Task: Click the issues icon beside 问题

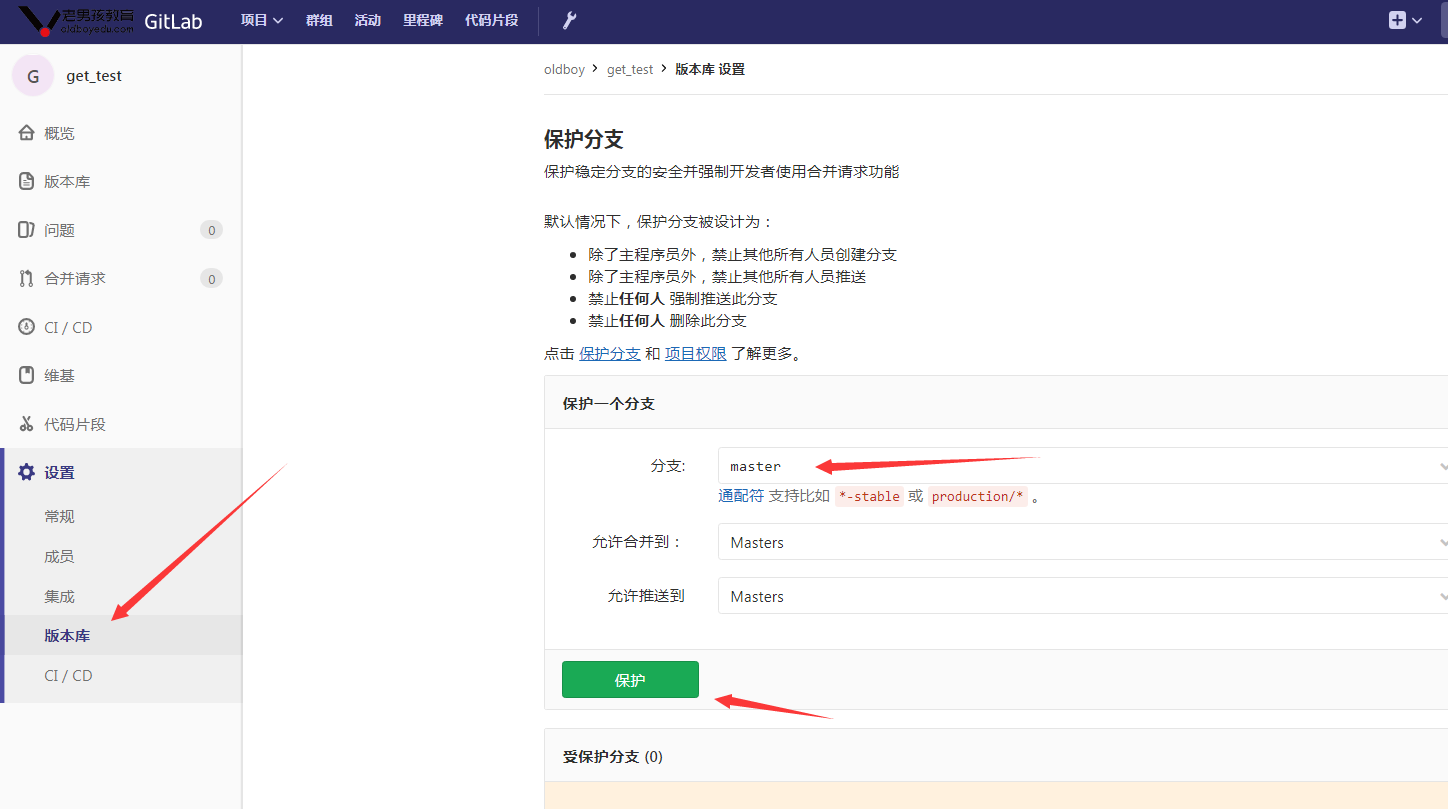Action: [x=27, y=230]
